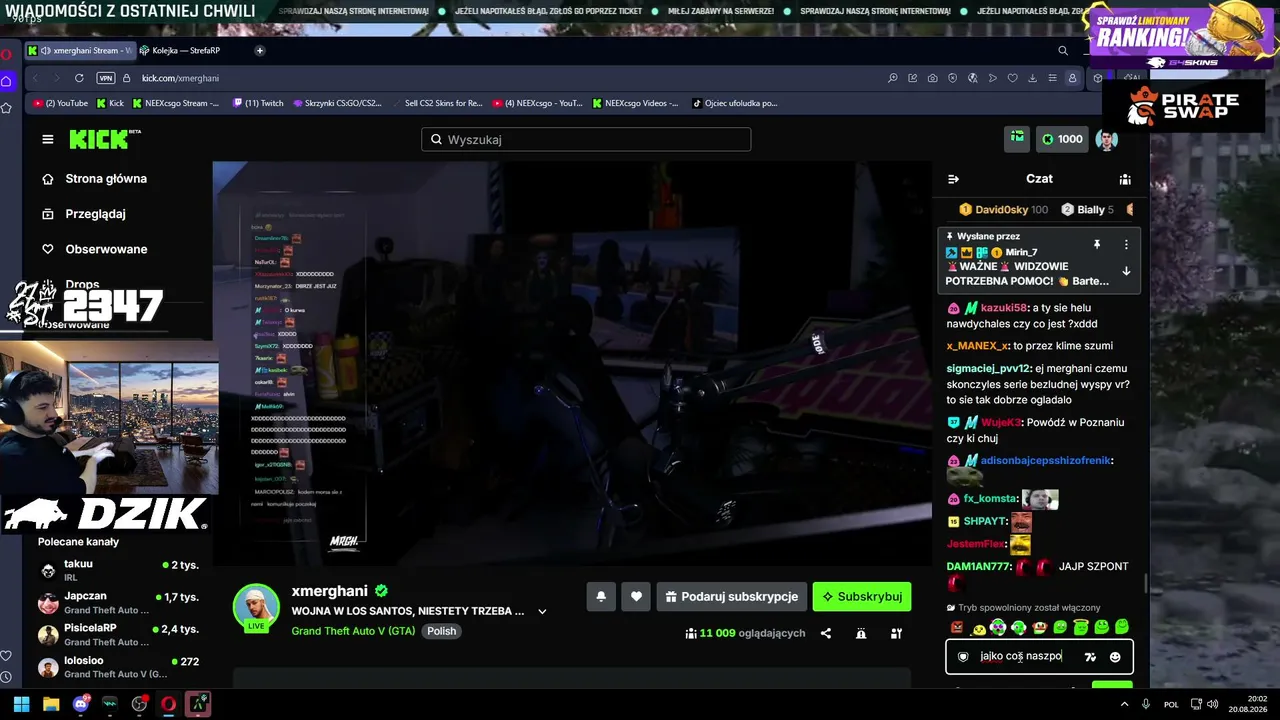This screenshot has width=1280, height=720.
Task: Open the stream tools icon next to report
Action: [x=896, y=633]
